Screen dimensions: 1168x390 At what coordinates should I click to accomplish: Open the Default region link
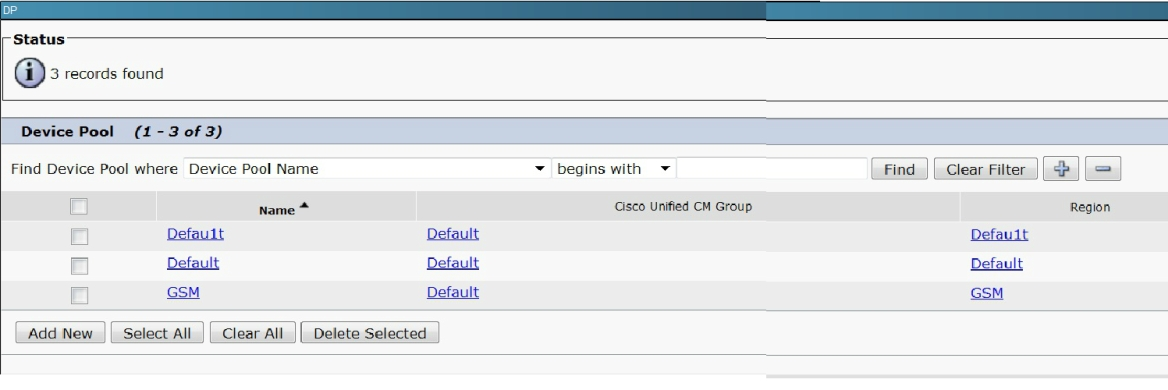(x=997, y=263)
